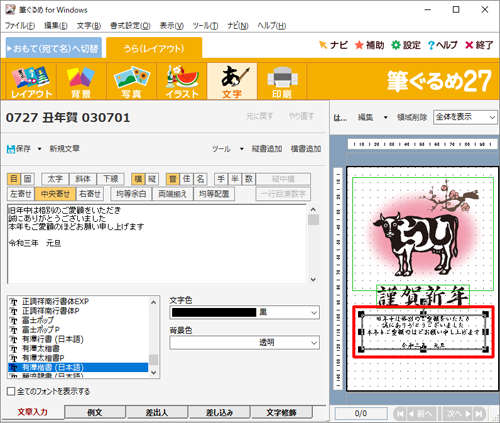Viewport: 500px width, 423px height.
Task: Open the 文字 menu in menu bar
Action: click(89, 26)
